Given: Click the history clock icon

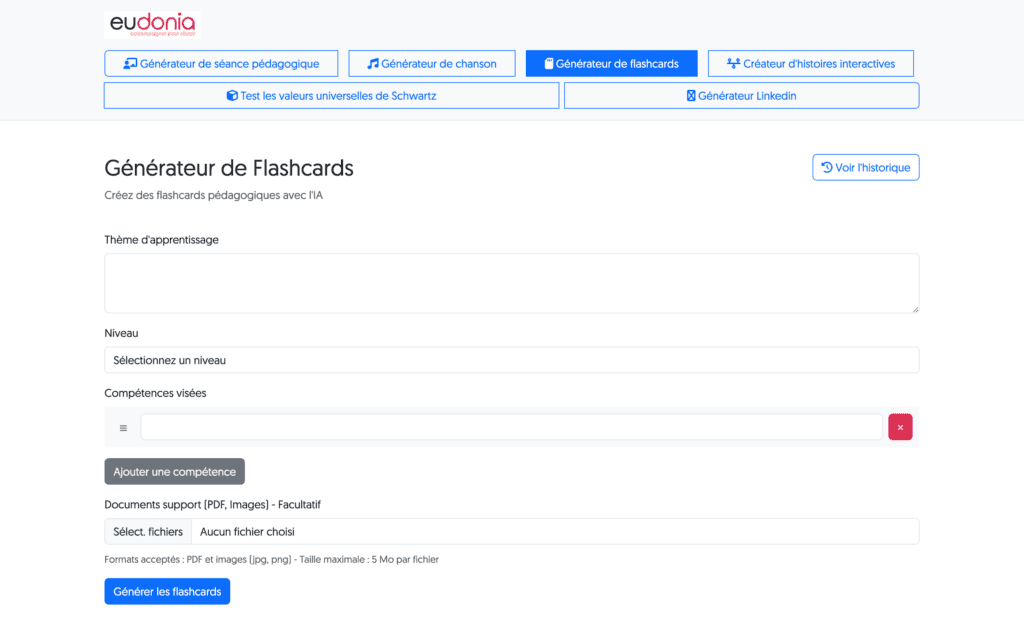Looking at the screenshot, I should point(827,168).
